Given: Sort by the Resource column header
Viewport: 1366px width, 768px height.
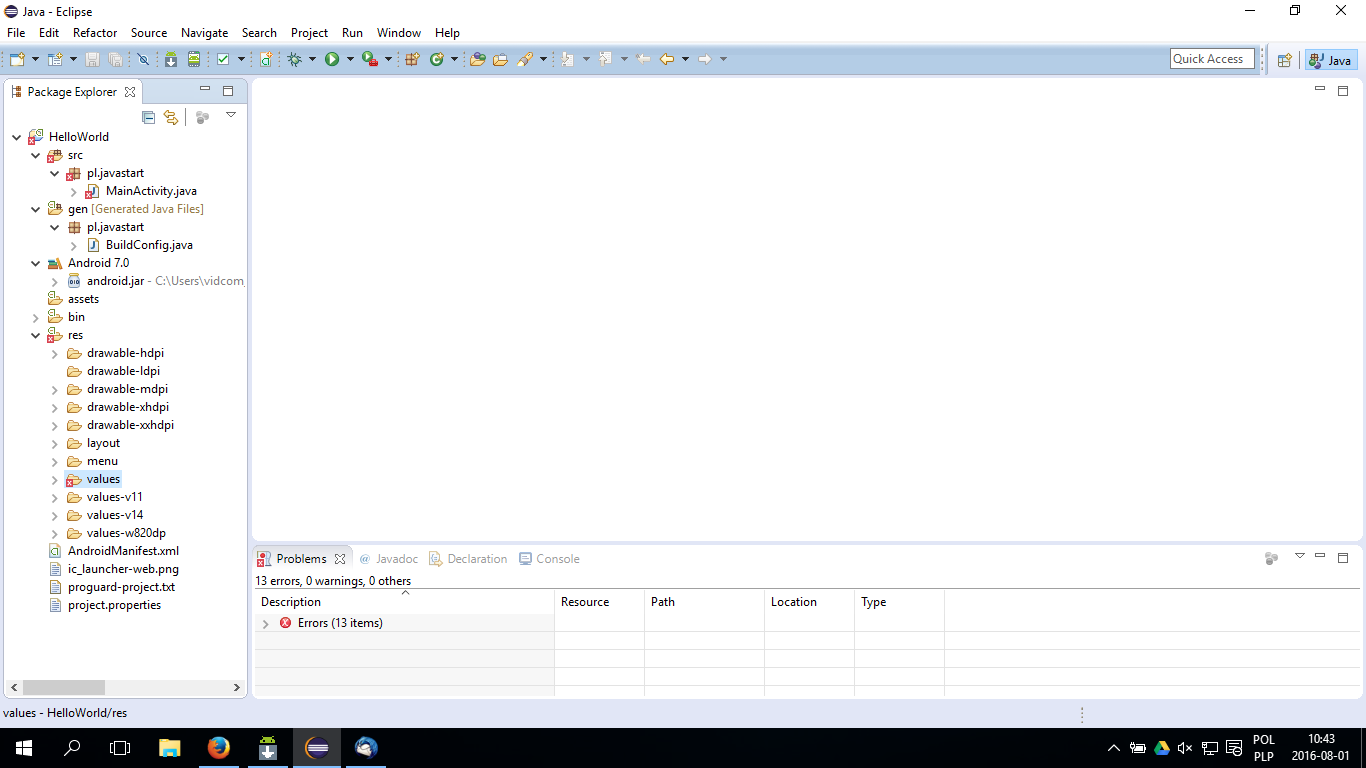Looking at the screenshot, I should coord(599,602).
